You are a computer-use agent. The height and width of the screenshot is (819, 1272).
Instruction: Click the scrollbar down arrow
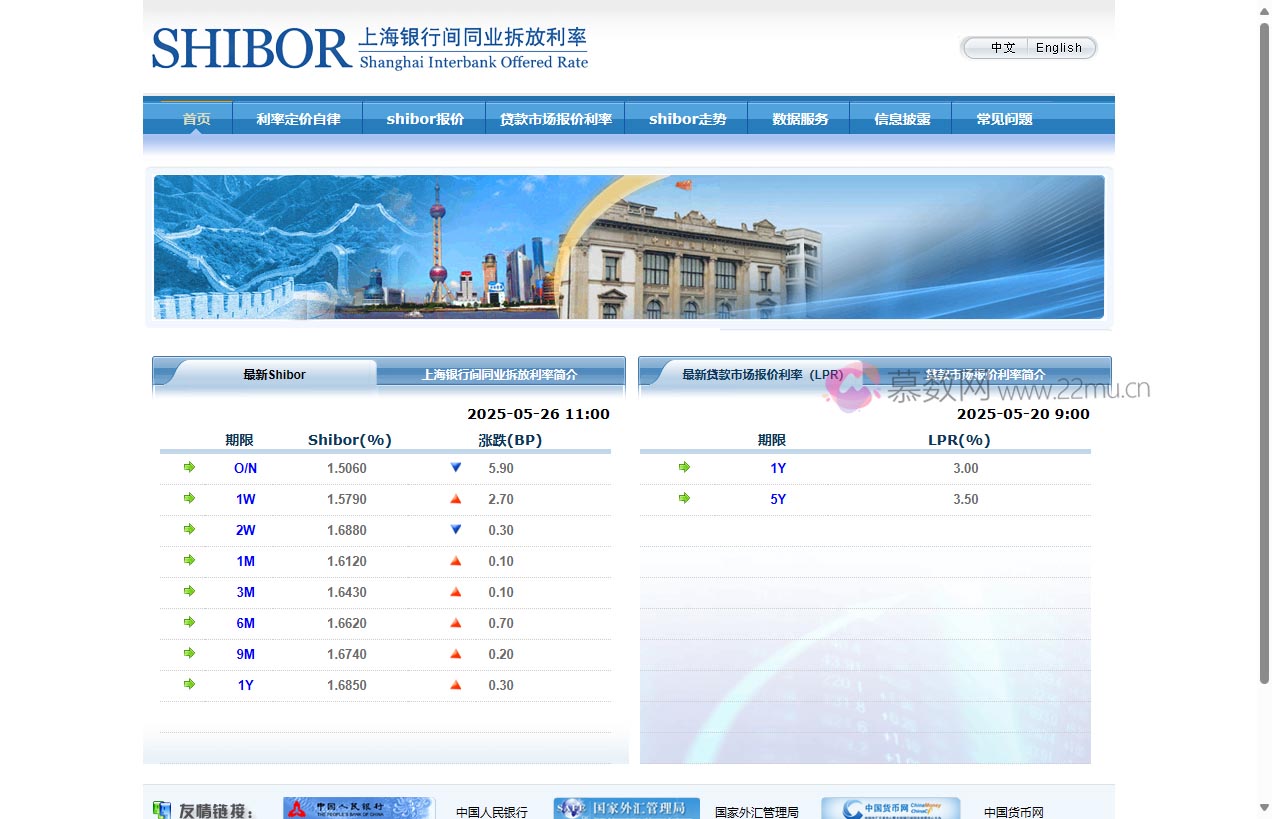(1264, 807)
